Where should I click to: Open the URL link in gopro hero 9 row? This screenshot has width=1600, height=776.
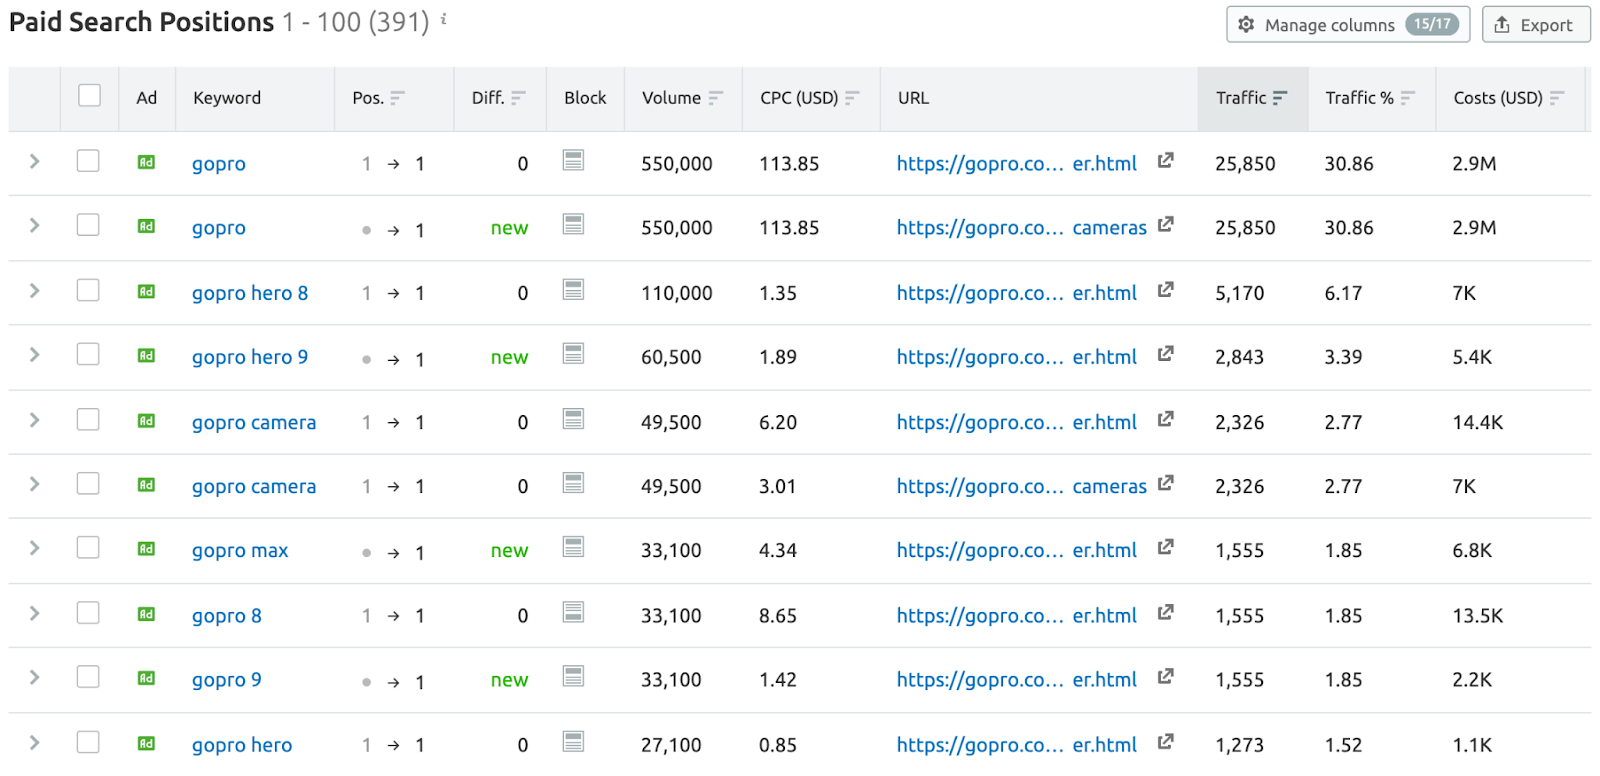coord(1017,357)
